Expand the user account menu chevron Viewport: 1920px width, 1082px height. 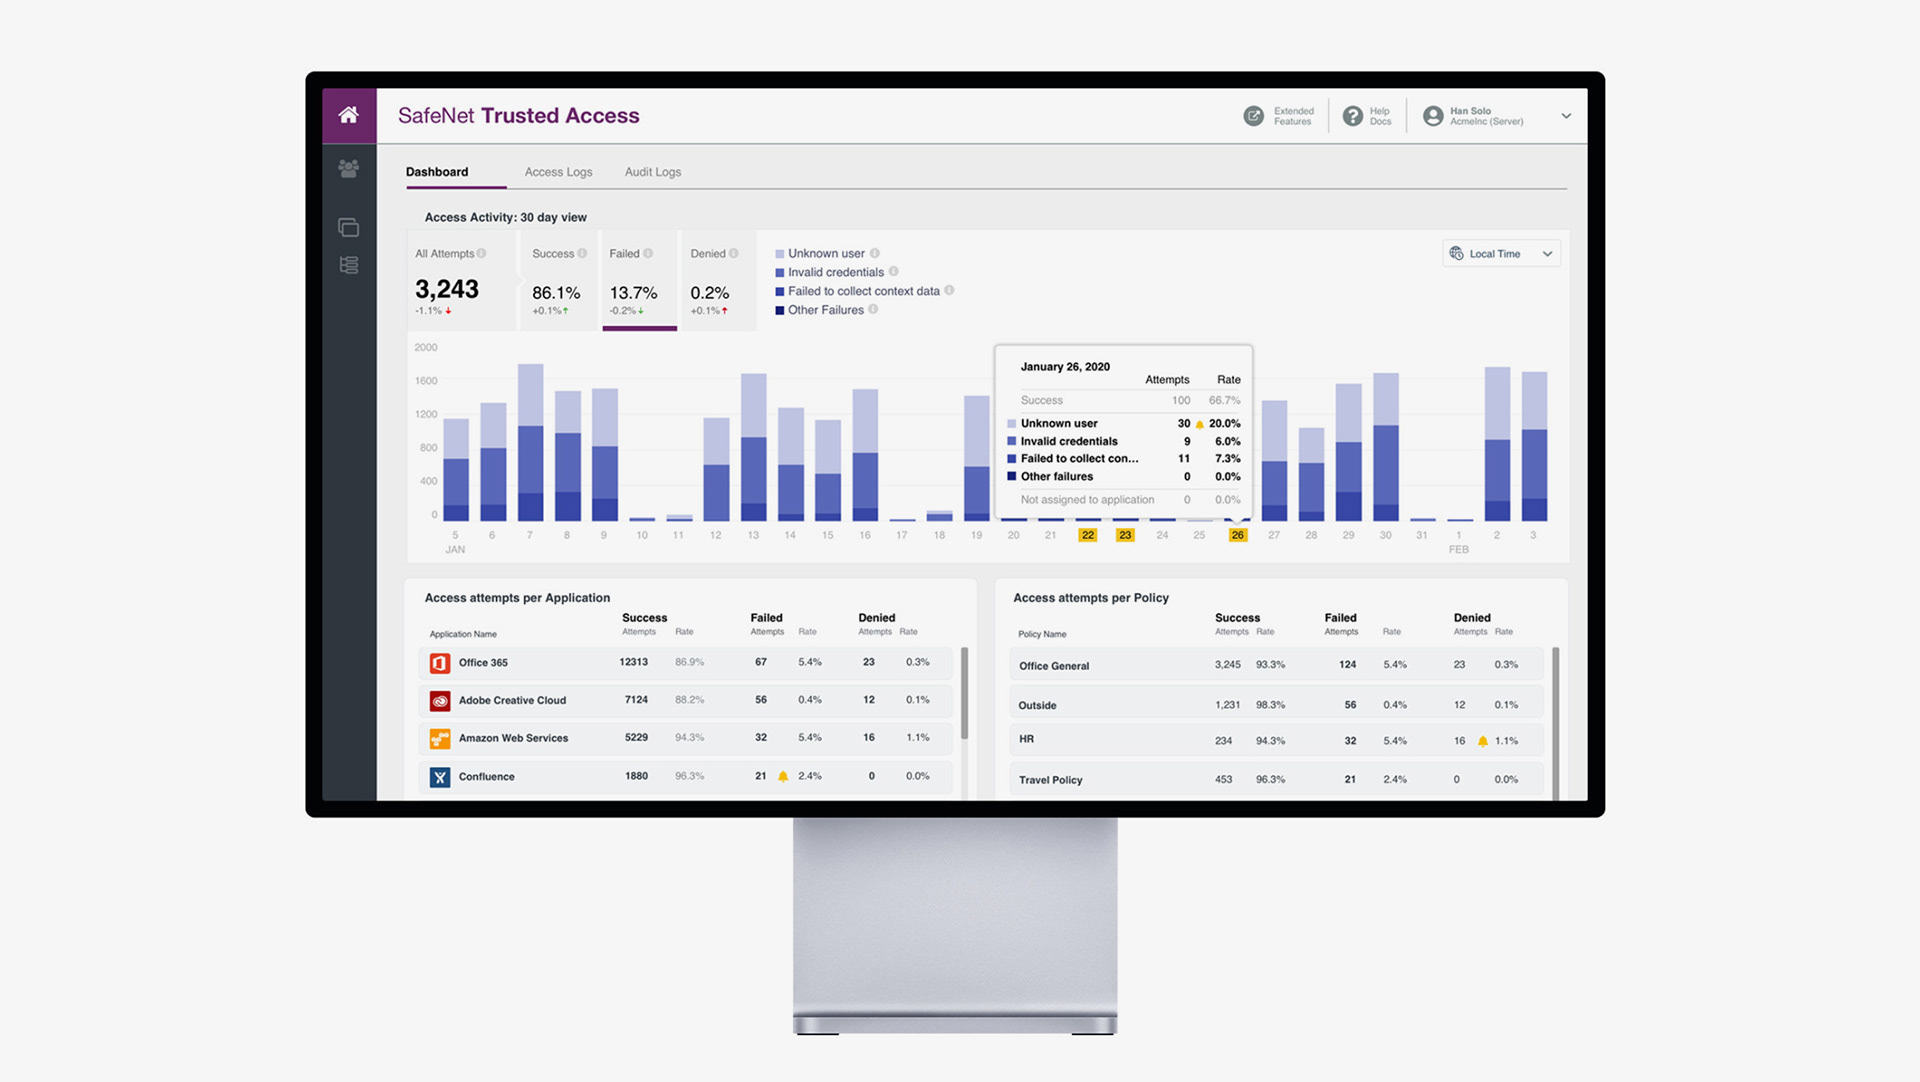click(x=1566, y=116)
